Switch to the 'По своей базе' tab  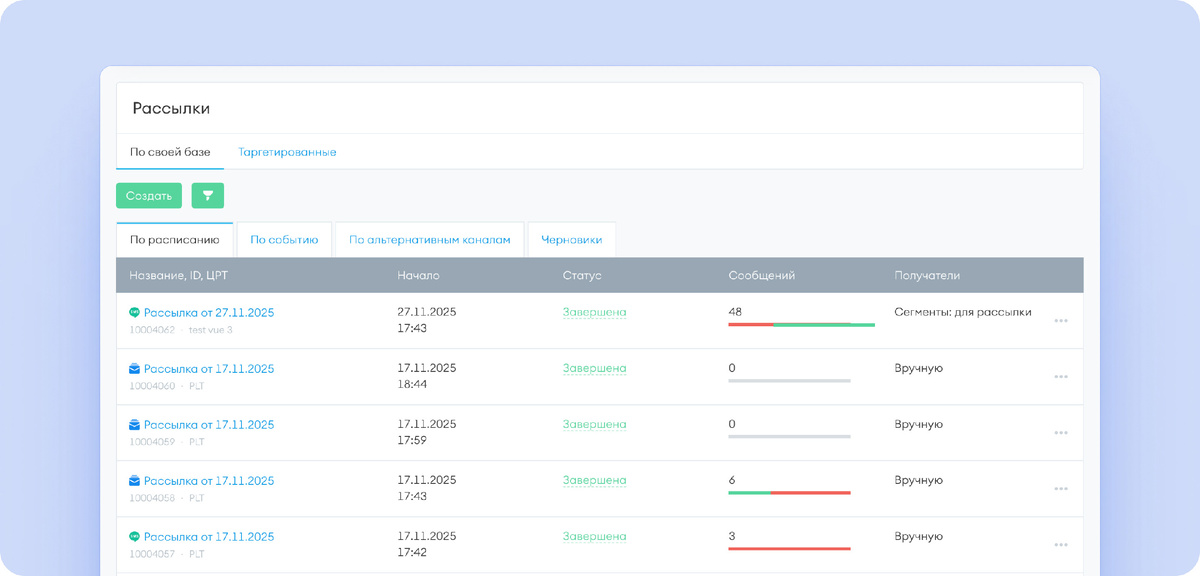[x=170, y=152]
